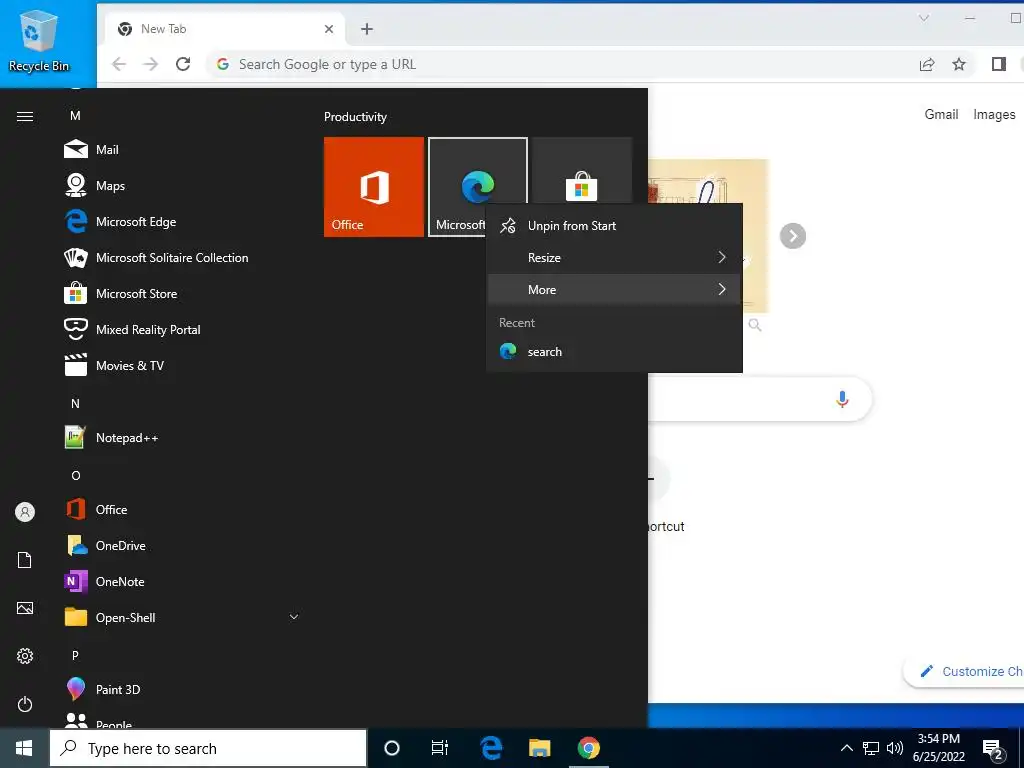The width and height of the screenshot is (1024, 768).
Task: Bookmark this tab with the star icon
Action: [x=959, y=64]
